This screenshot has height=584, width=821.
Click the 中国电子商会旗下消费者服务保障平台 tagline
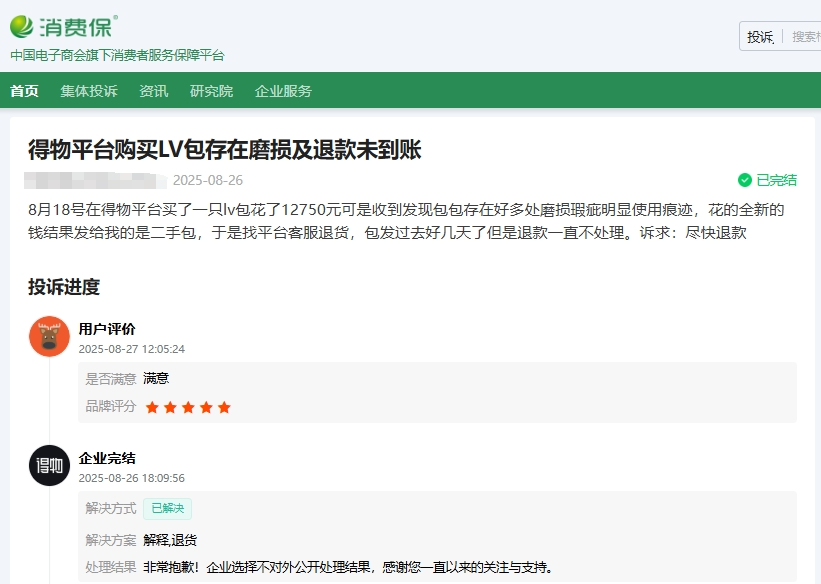pos(117,55)
